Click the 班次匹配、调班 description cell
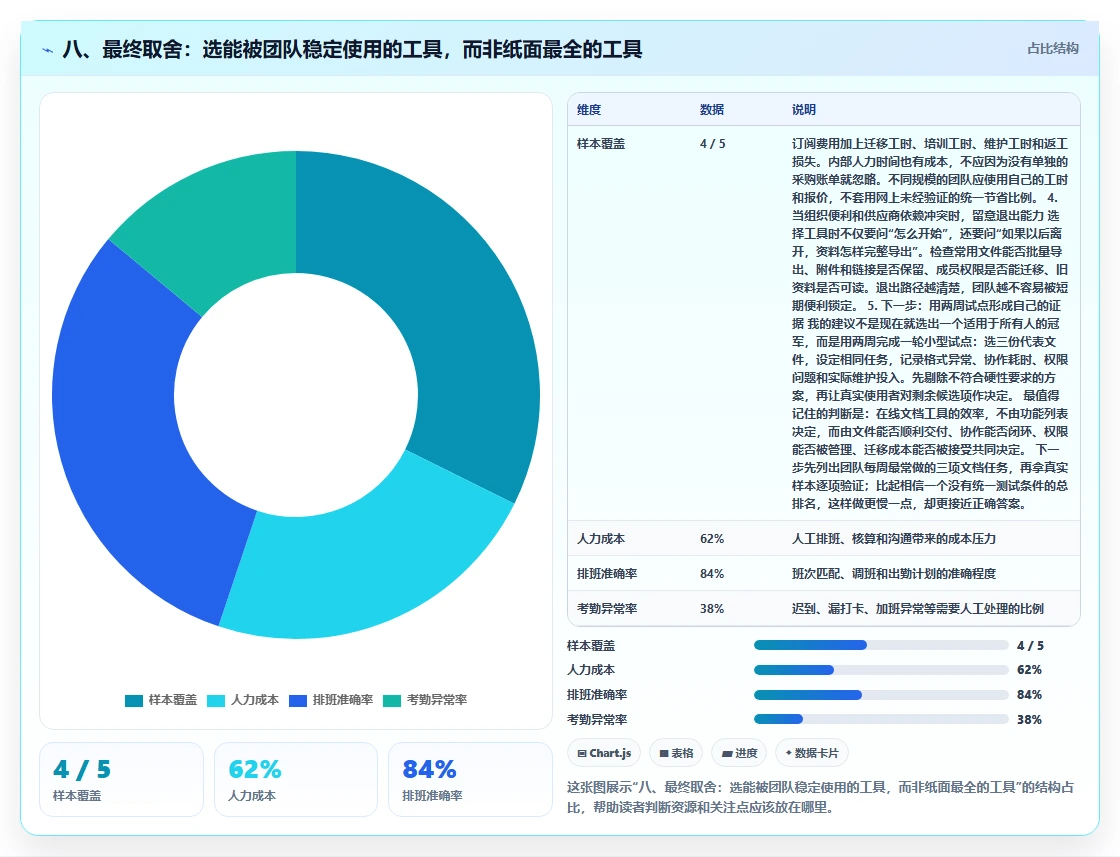This screenshot has height=857, width=1120. pos(894,573)
